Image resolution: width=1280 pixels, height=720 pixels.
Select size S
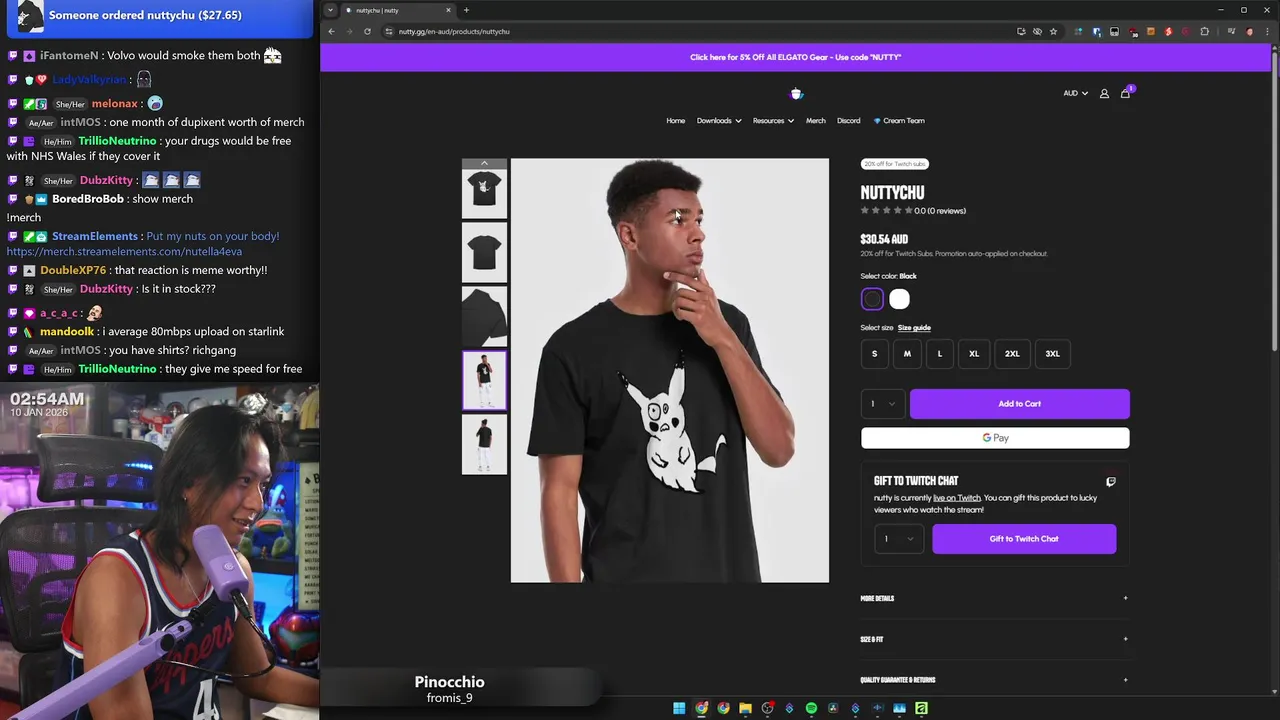874,353
